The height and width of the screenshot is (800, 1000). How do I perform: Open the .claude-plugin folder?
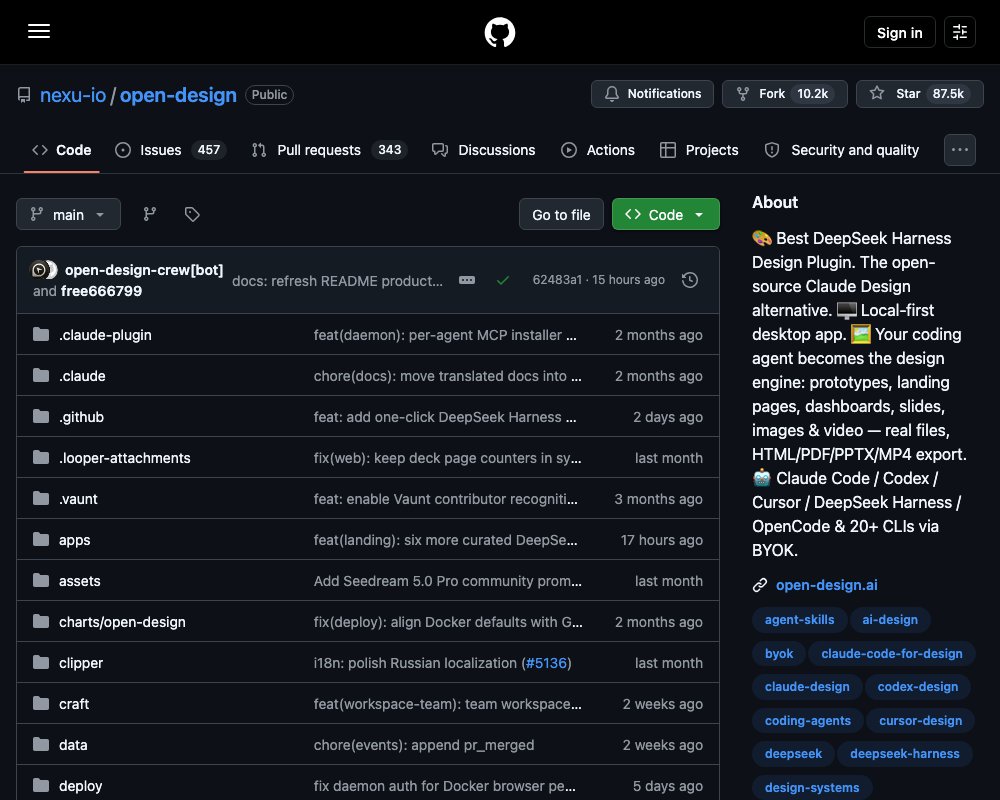click(x=105, y=335)
